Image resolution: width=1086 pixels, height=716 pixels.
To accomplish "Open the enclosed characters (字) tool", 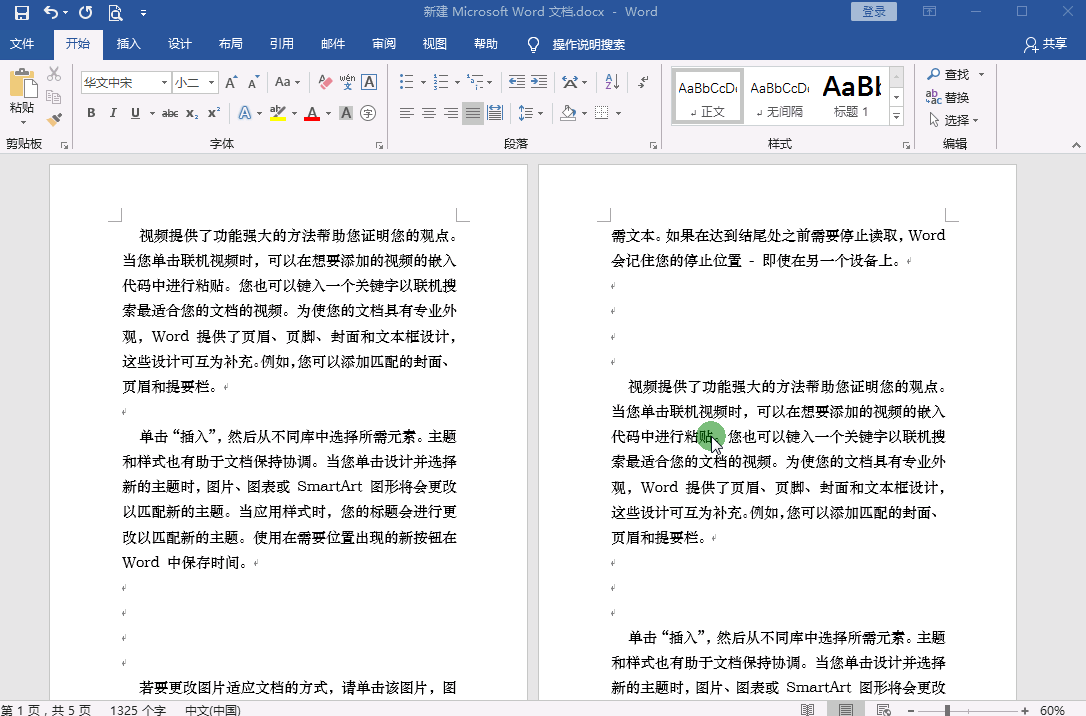I will coord(368,113).
